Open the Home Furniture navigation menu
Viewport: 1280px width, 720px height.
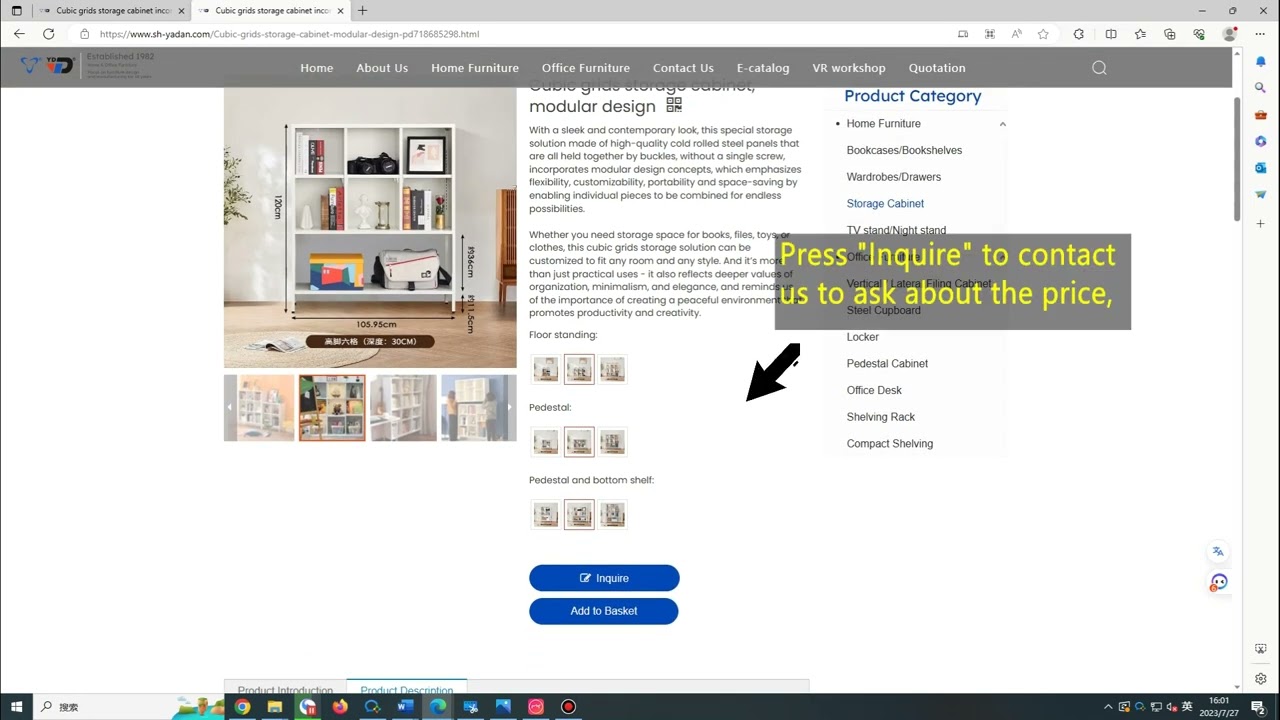click(475, 68)
